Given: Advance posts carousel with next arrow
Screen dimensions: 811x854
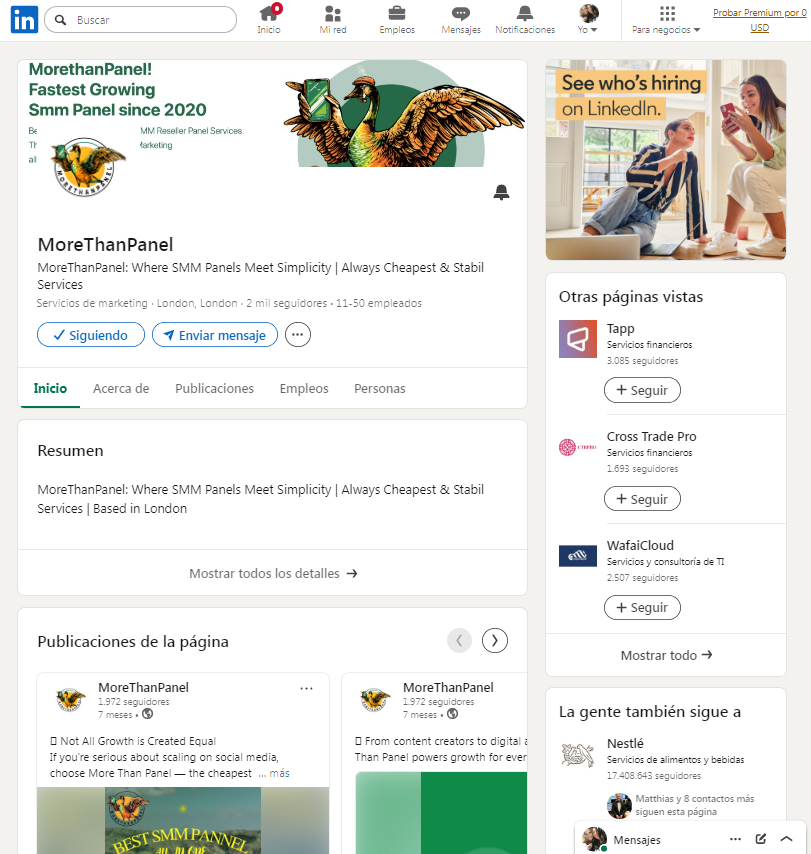Looking at the screenshot, I should tap(495, 640).
